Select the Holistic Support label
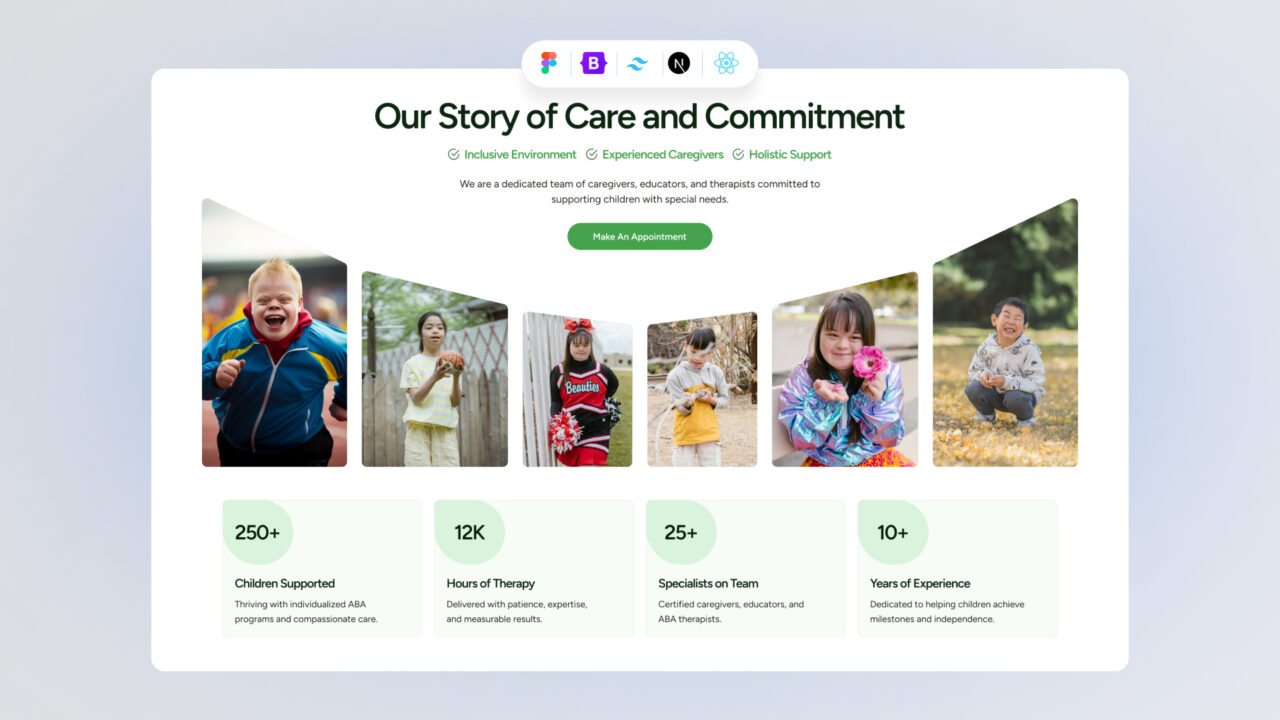Viewport: 1280px width, 720px height. [790, 154]
